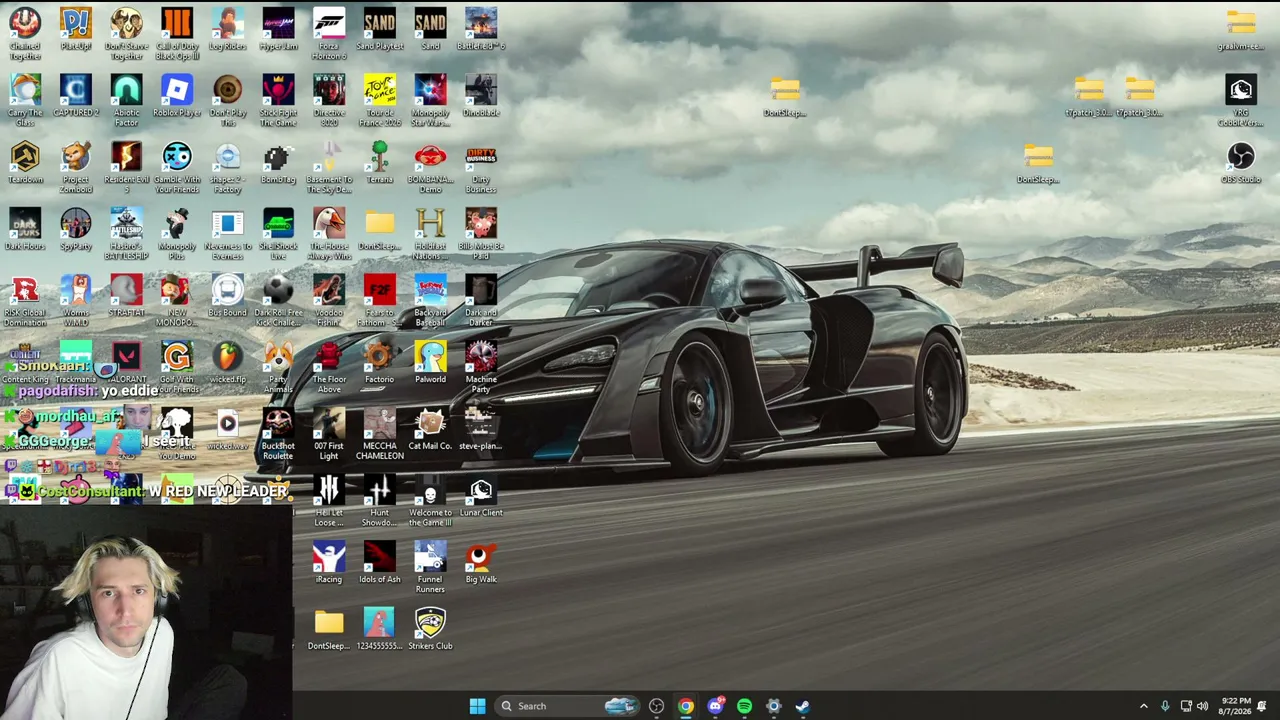This screenshot has height=720, width=1280.
Task: Open Spotify from the taskbar
Action: [744, 706]
